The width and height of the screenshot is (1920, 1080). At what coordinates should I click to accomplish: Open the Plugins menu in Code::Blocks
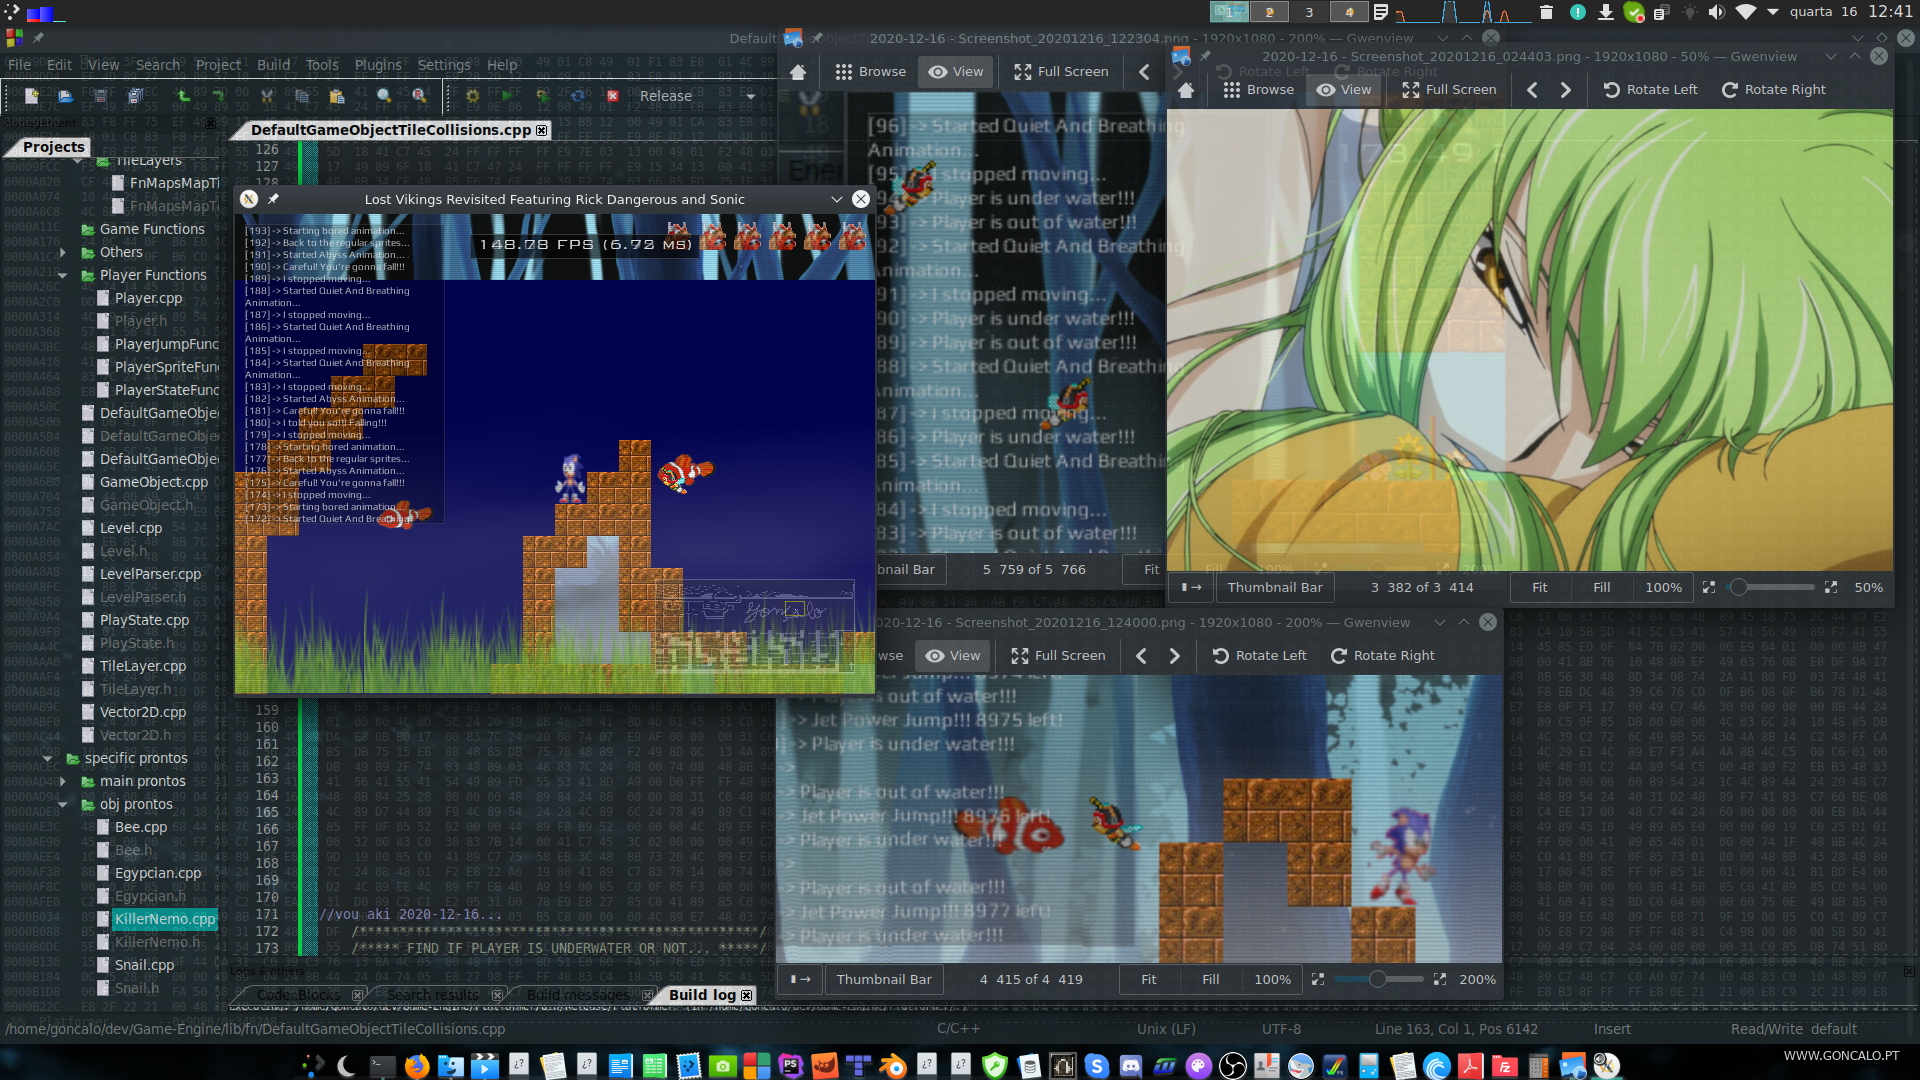378,65
